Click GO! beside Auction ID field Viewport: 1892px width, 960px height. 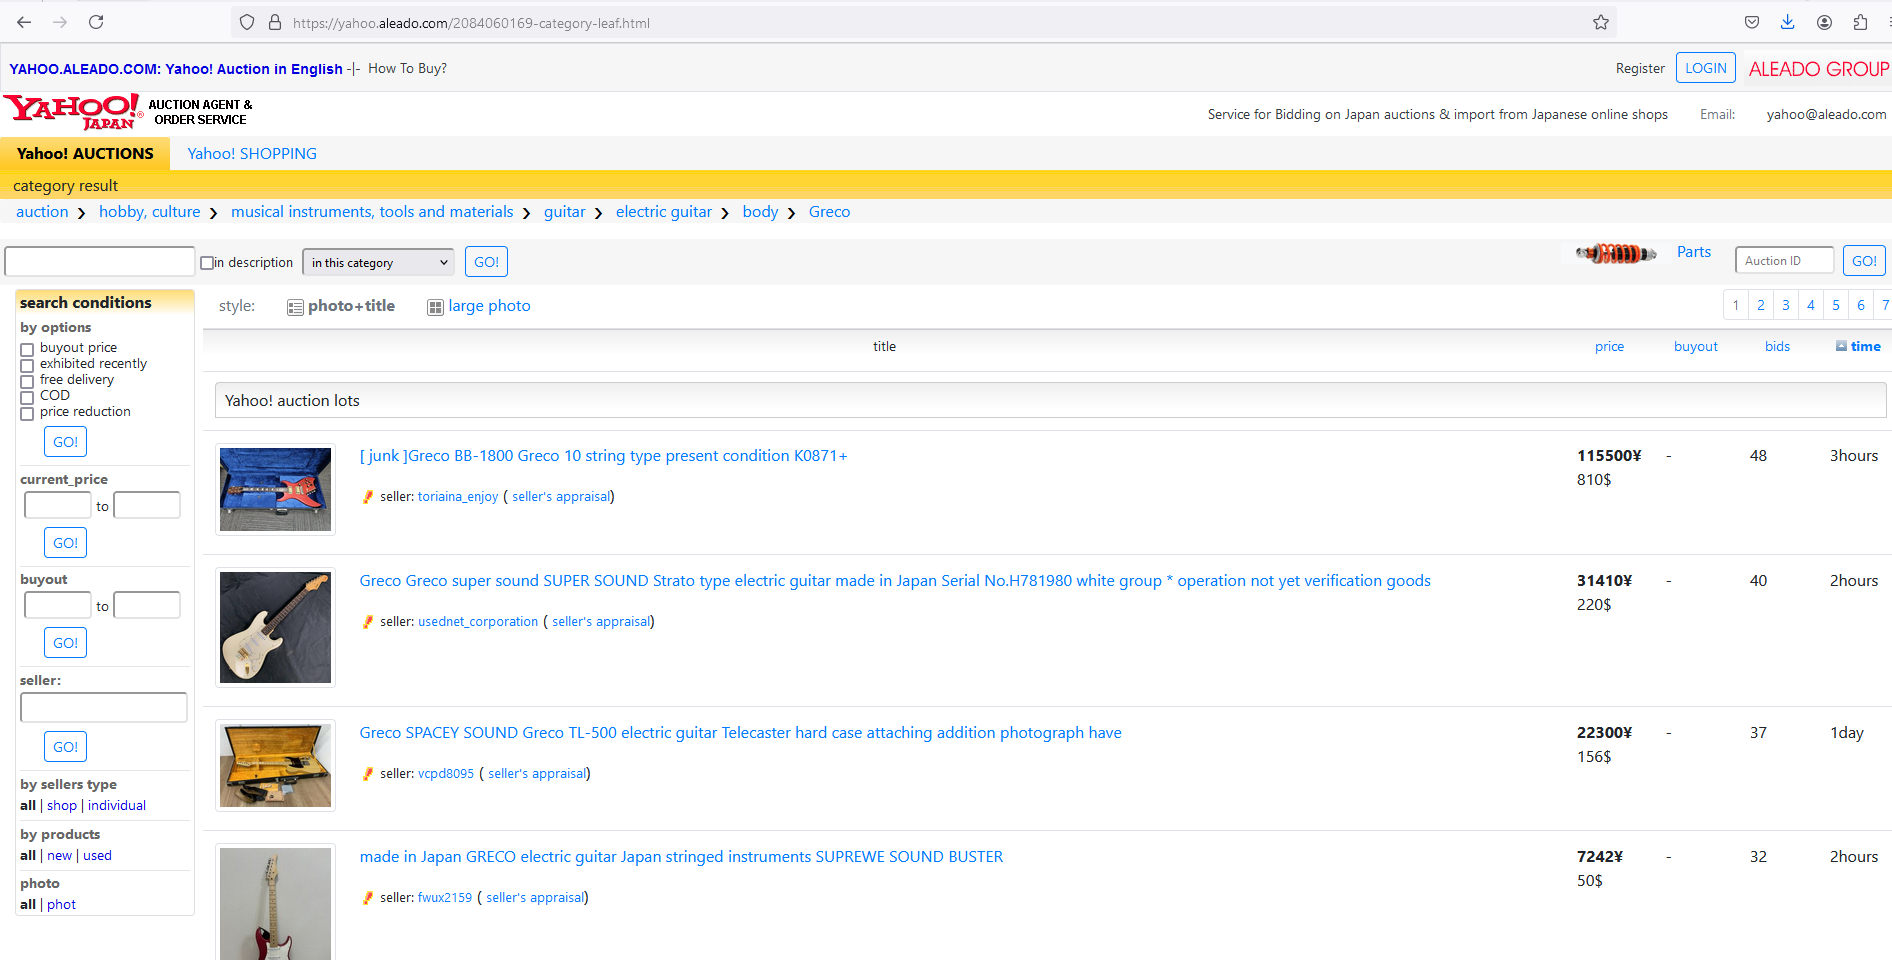1864,261
